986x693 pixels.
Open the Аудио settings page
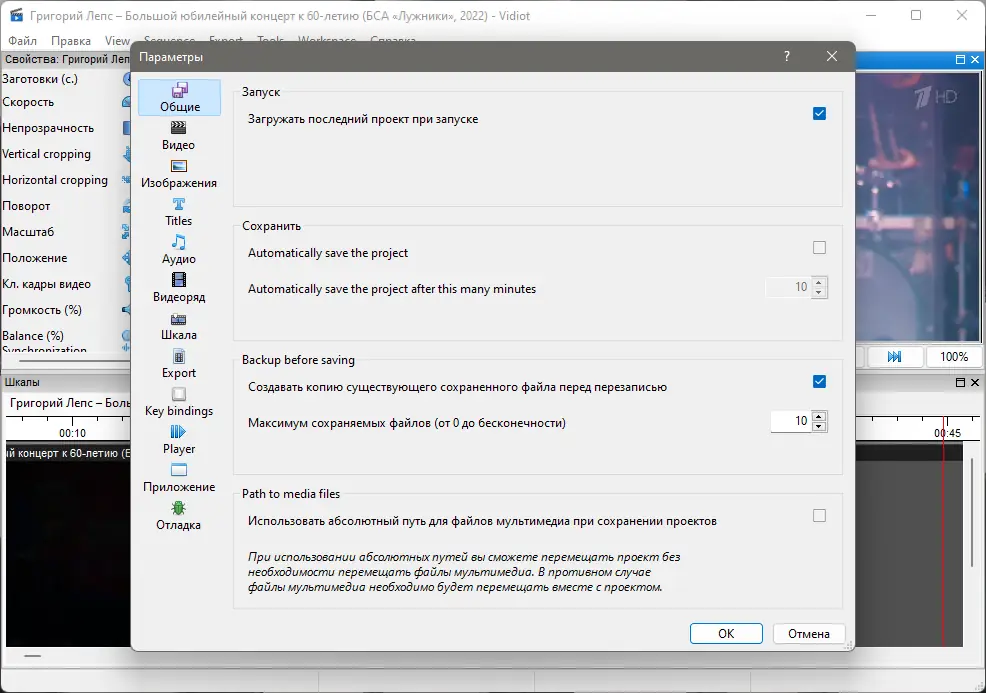(x=179, y=250)
